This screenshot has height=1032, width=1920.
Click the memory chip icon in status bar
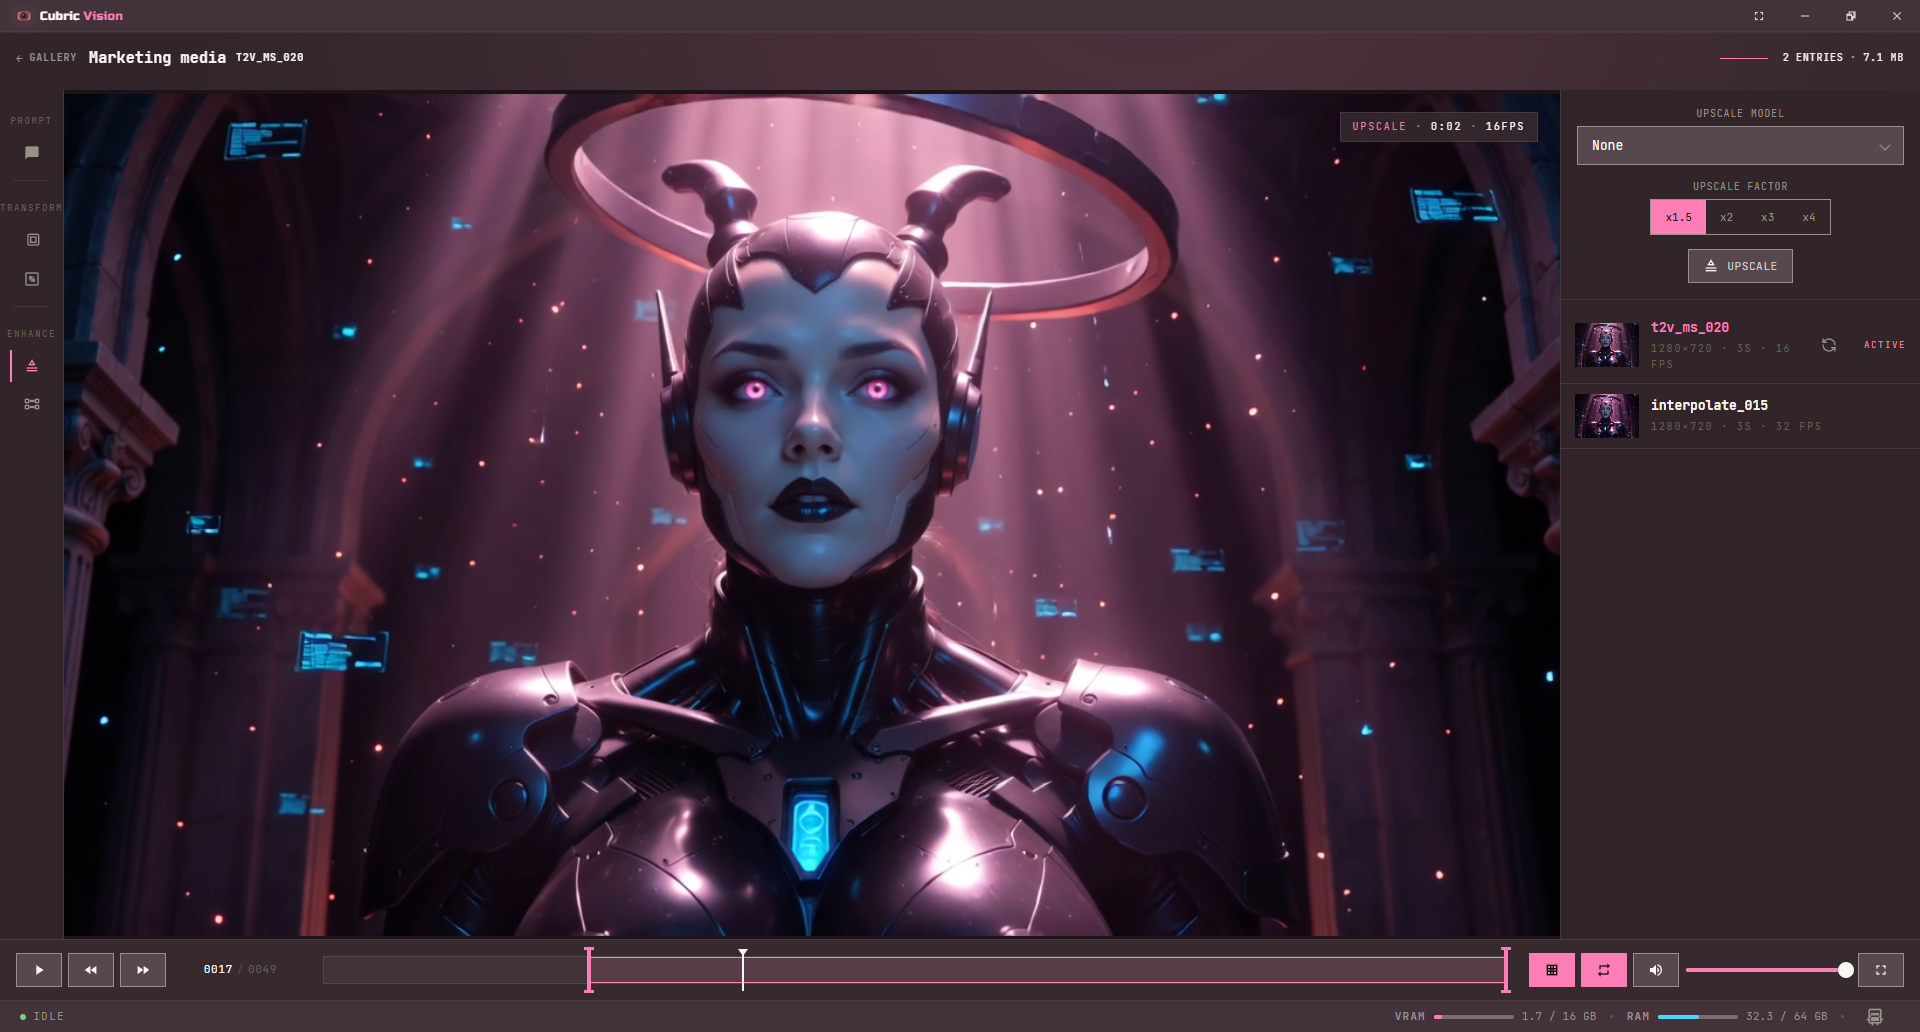[x=1875, y=1017]
